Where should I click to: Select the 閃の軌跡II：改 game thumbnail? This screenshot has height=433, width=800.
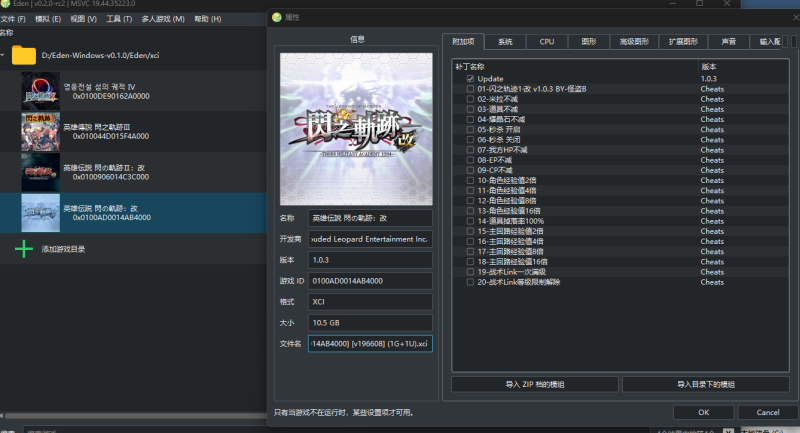[x=40, y=172]
